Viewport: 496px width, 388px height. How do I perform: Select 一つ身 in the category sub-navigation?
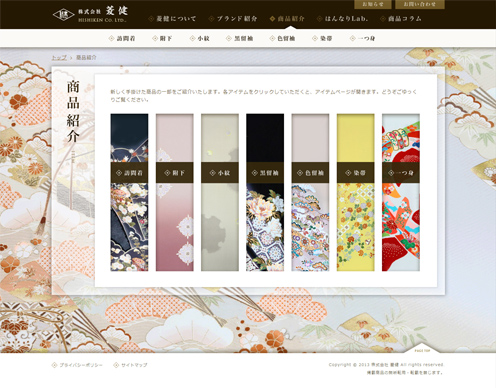[x=362, y=38]
